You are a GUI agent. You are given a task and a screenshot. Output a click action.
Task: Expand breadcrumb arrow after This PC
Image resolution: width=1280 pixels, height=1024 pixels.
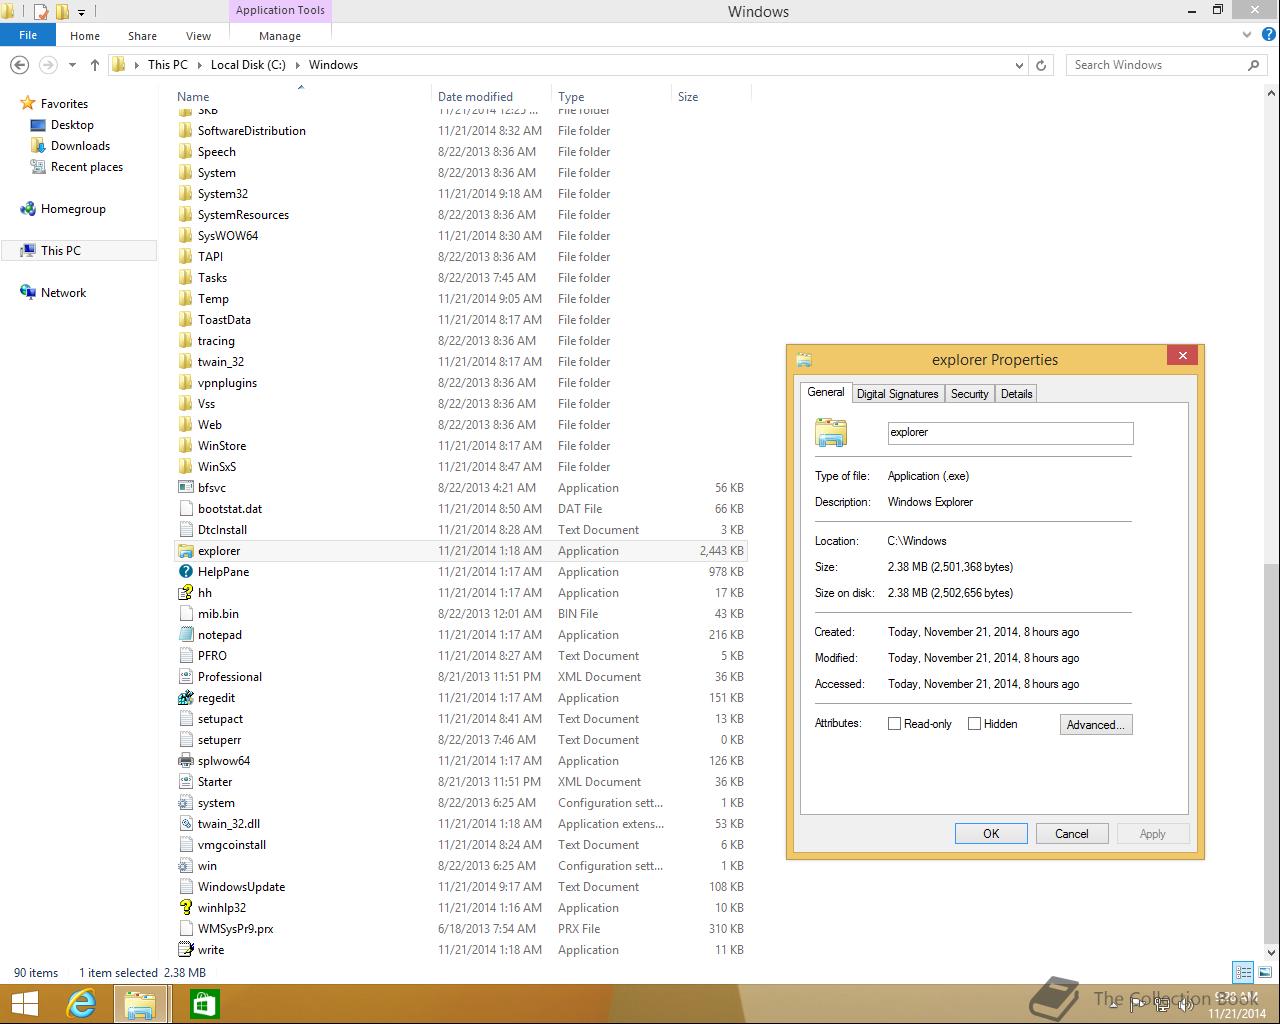point(199,65)
